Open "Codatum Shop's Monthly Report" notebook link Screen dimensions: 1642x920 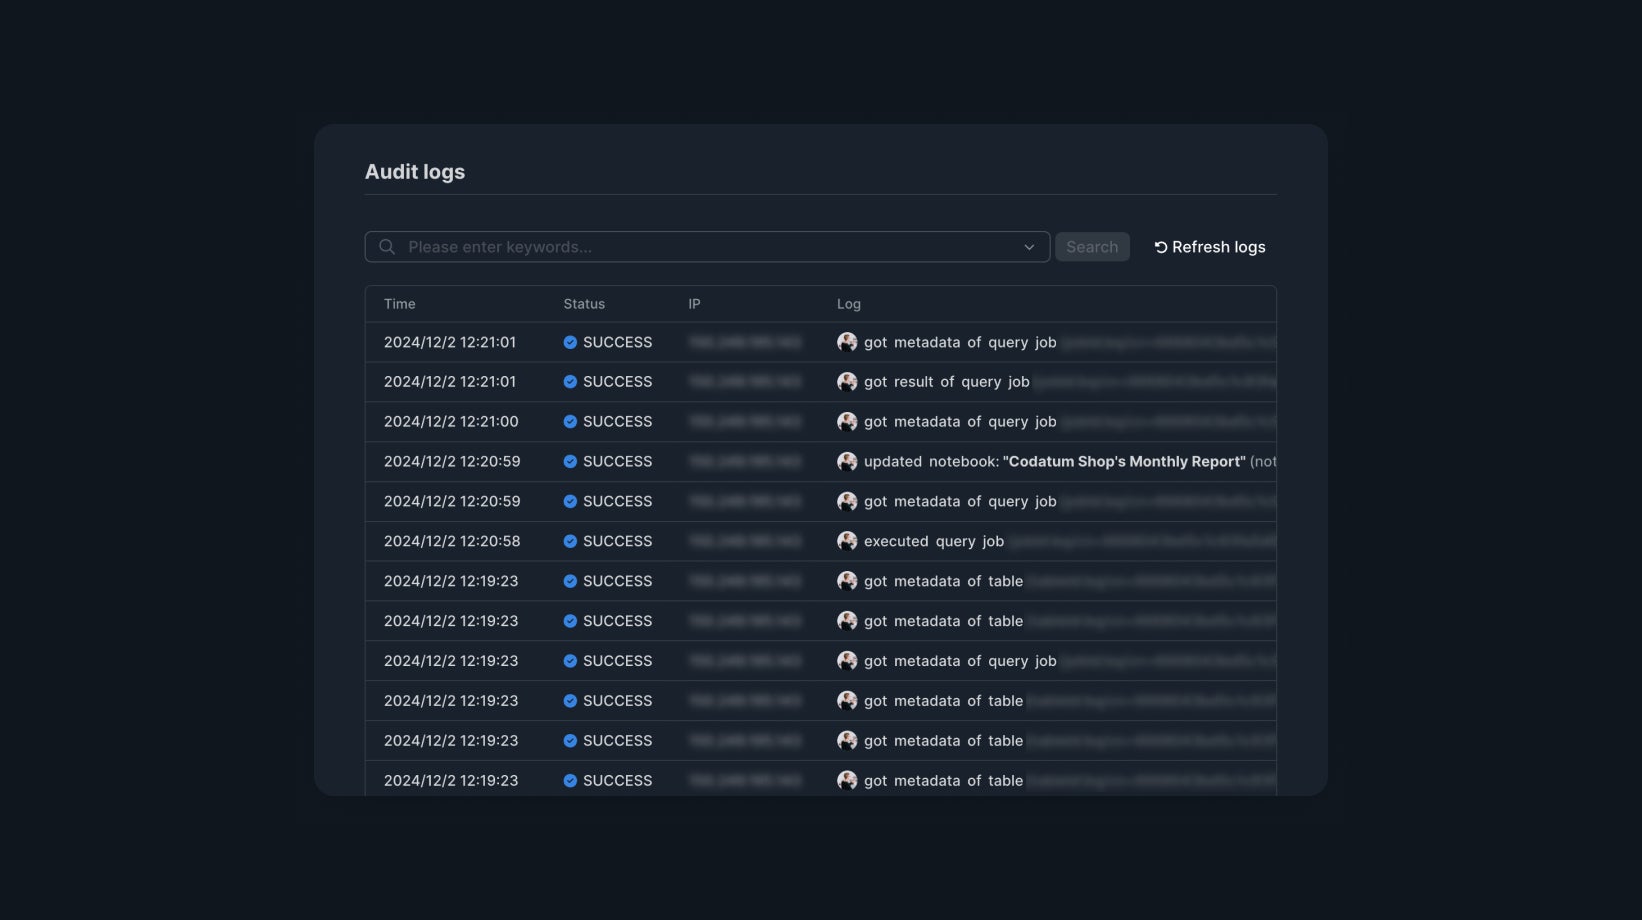click(x=1124, y=462)
